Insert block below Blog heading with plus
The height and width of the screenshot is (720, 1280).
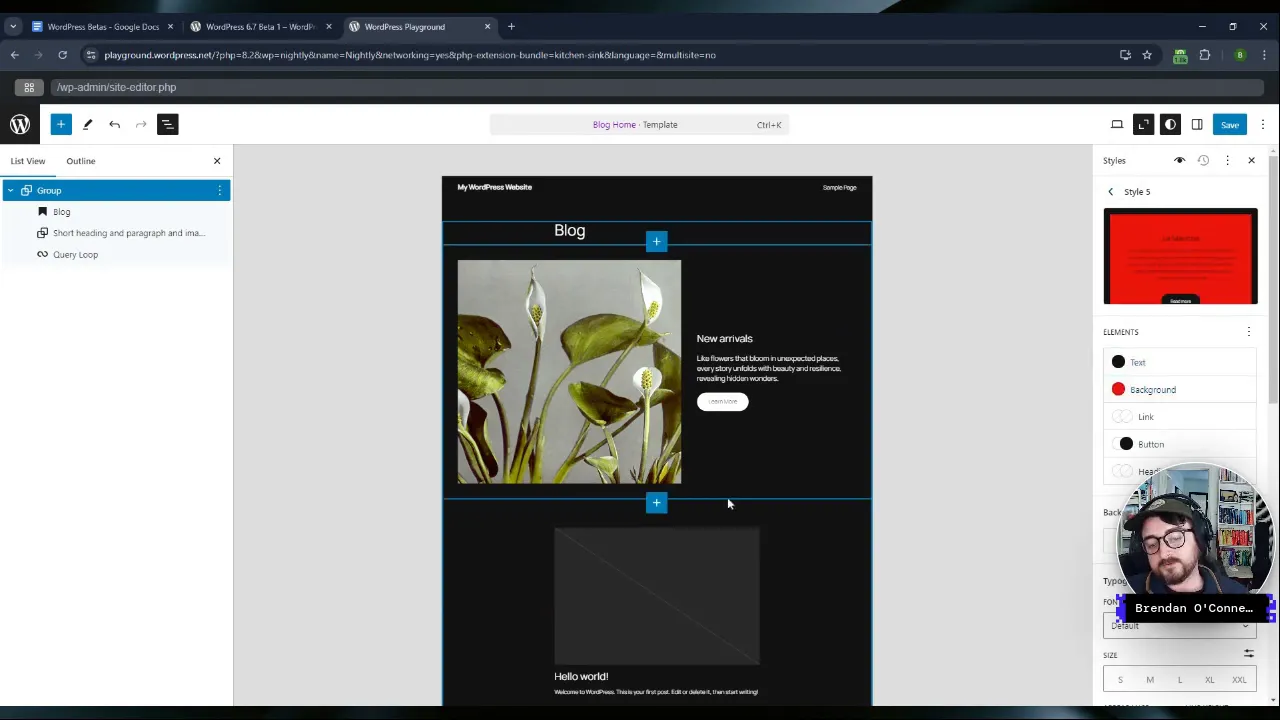click(x=656, y=241)
